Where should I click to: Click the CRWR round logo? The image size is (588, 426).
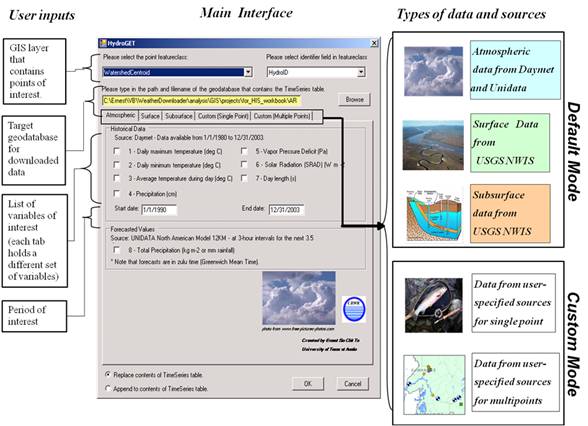click(x=354, y=309)
